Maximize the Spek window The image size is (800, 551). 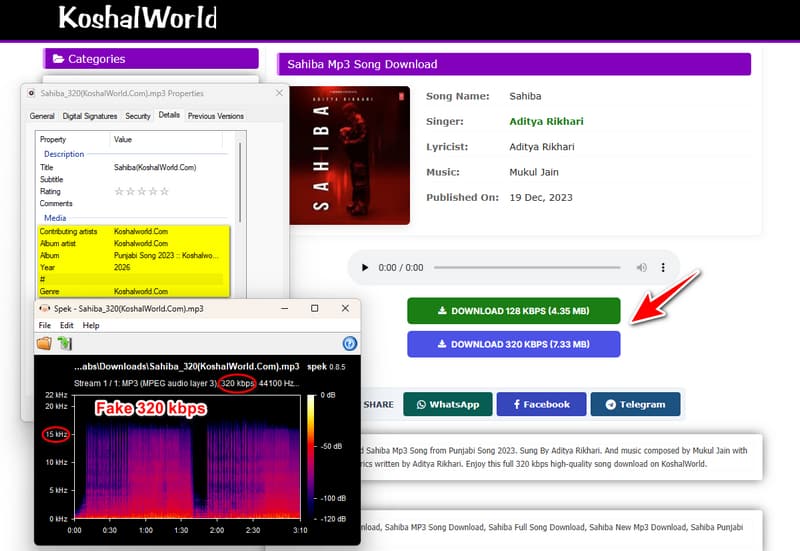pos(315,308)
